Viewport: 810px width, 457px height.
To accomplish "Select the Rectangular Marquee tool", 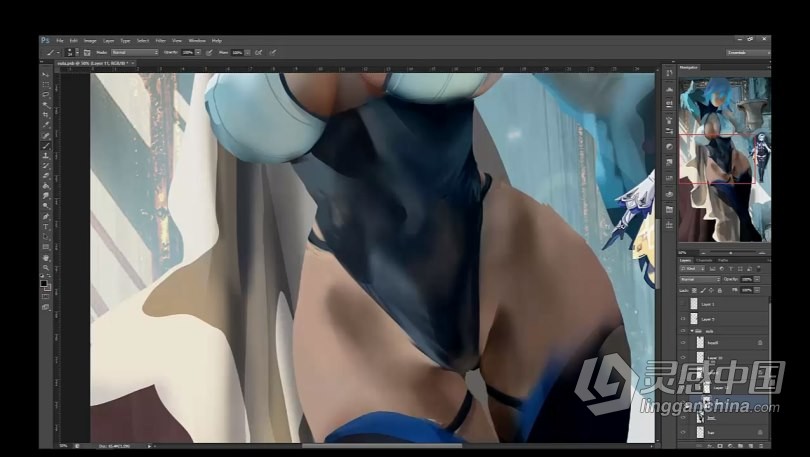I will (45, 85).
